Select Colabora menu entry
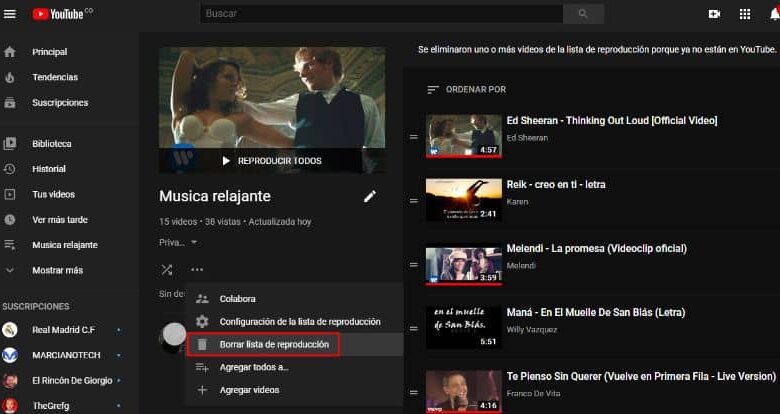 point(294,299)
